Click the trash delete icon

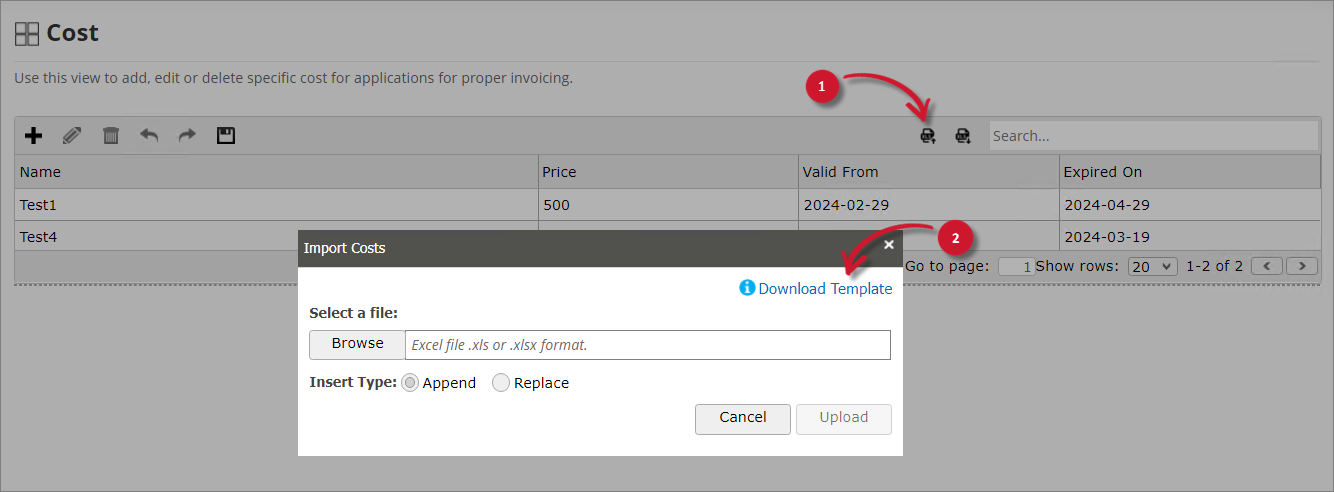pyautogui.click(x=111, y=135)
